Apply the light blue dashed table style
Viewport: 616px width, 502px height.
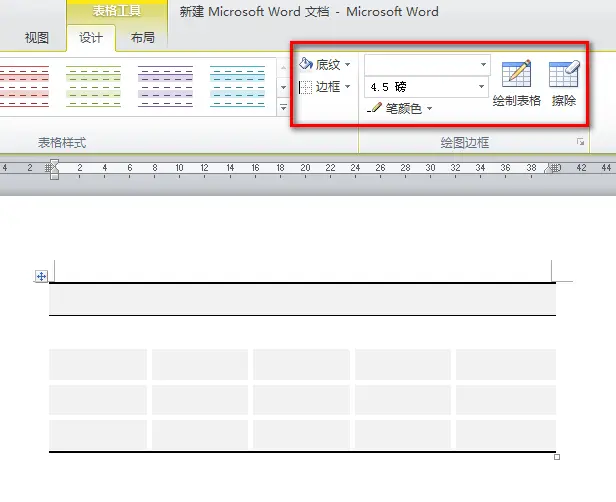point(238,86)
